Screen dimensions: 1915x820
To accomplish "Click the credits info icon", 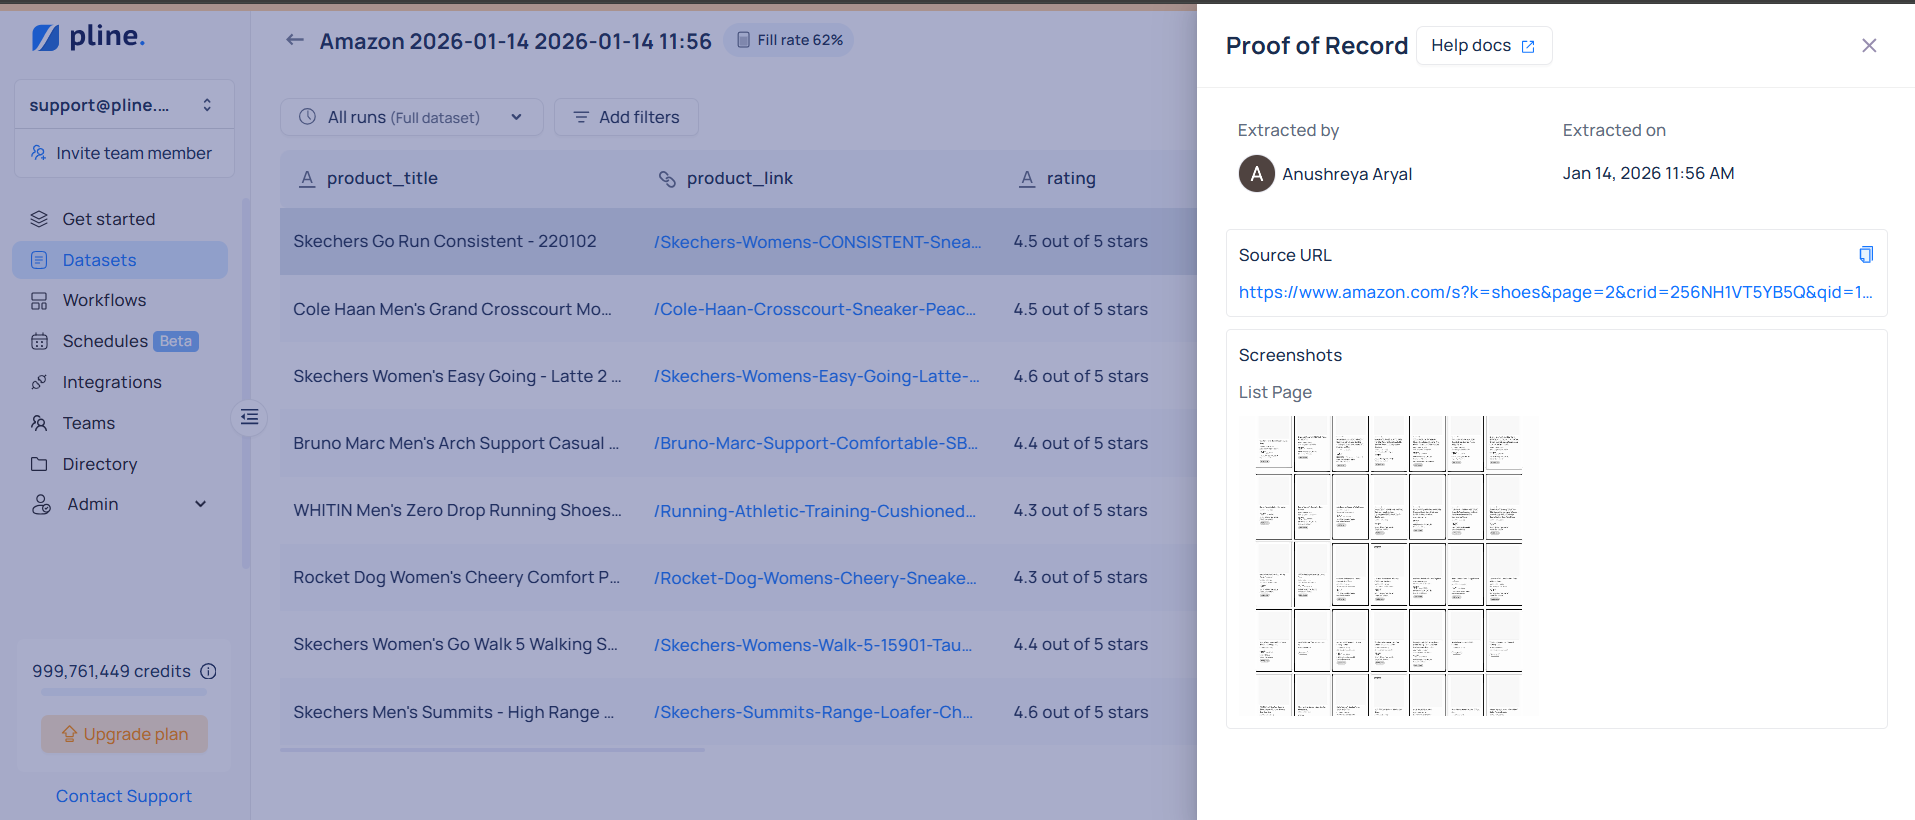I will point(208,671).
